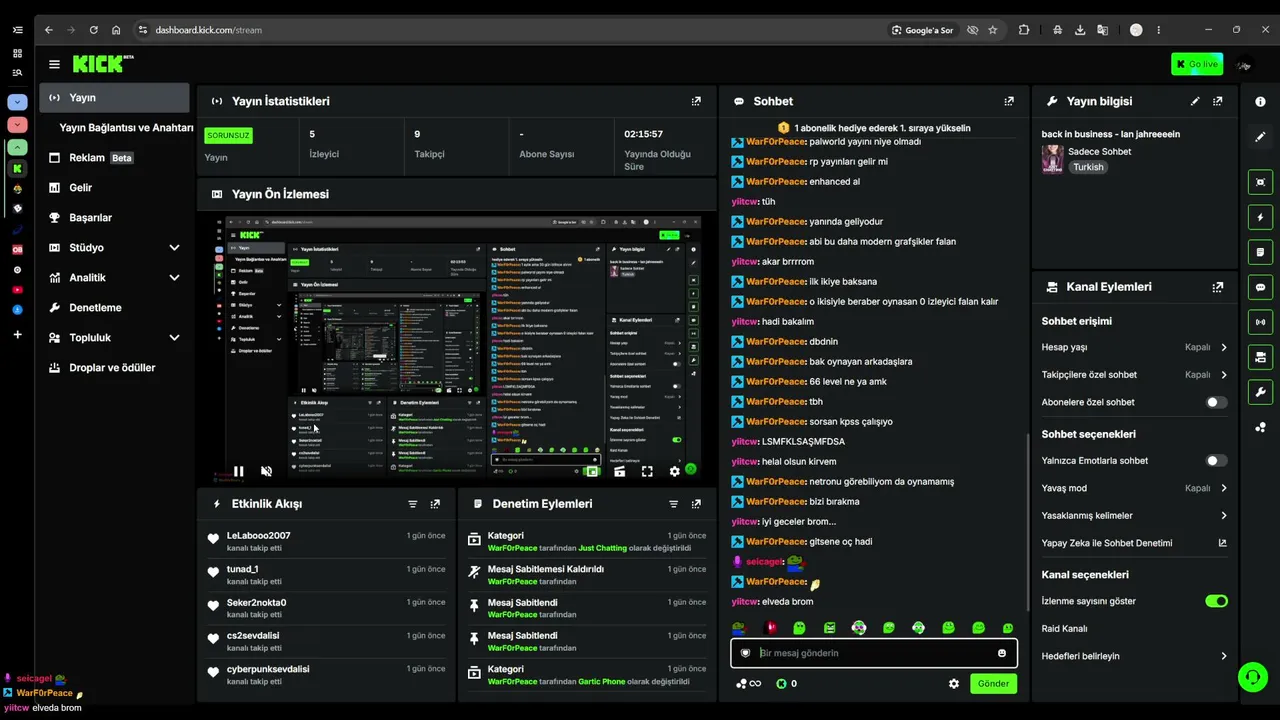The height and width of the screenshot is (720, 1280).
Task: Open chat settings gear beside Gönder
Action: (x=954, y=684)
